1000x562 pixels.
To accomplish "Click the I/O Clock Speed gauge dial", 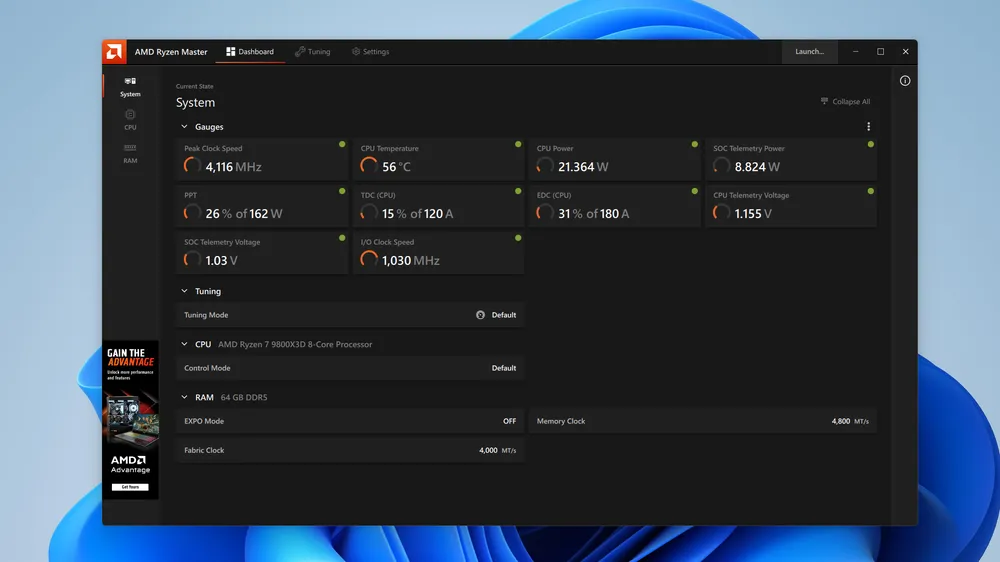I will pos(369,260).
